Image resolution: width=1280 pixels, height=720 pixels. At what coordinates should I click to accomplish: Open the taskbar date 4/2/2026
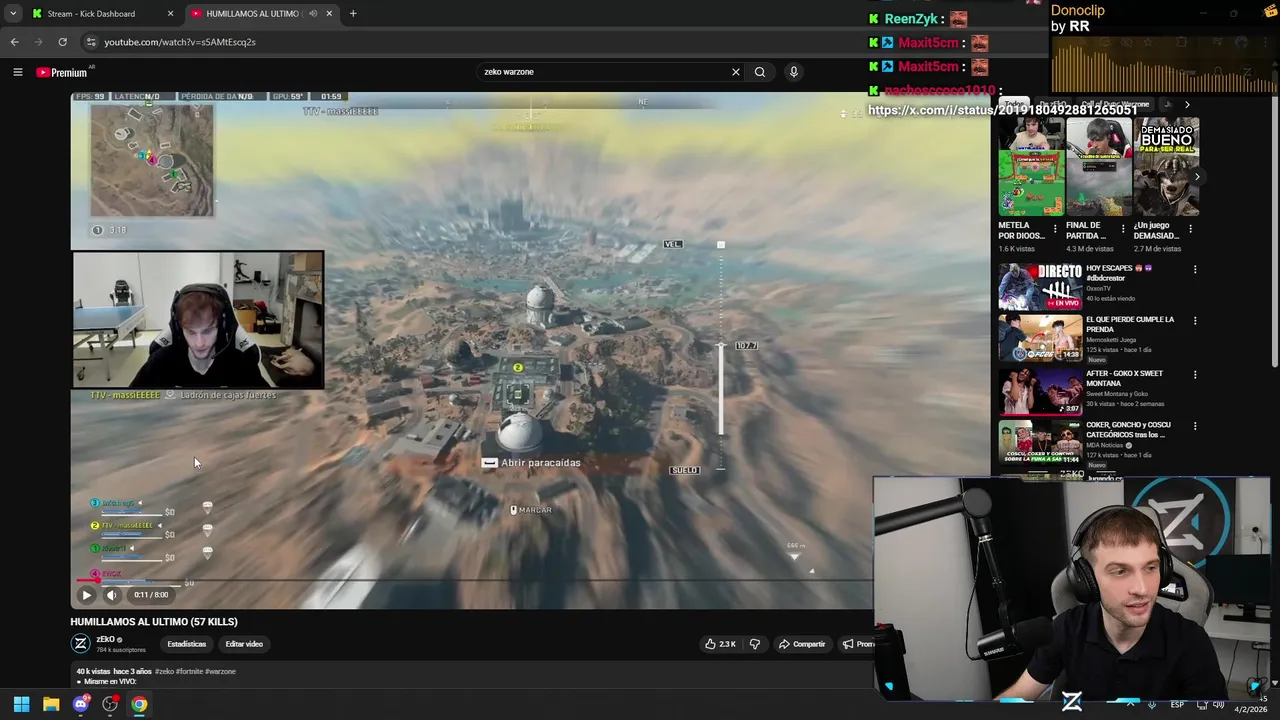point(1250,709)
